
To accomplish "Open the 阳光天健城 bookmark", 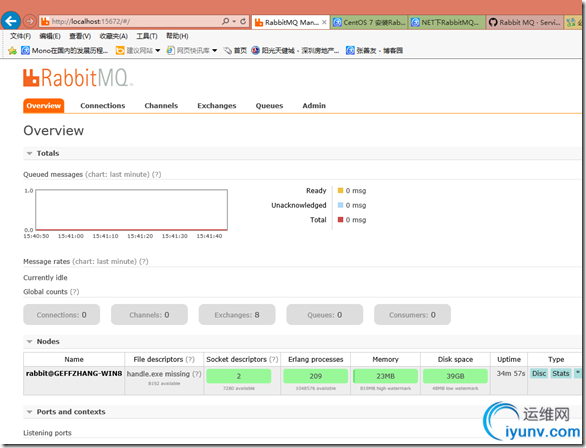I will 295,50.
